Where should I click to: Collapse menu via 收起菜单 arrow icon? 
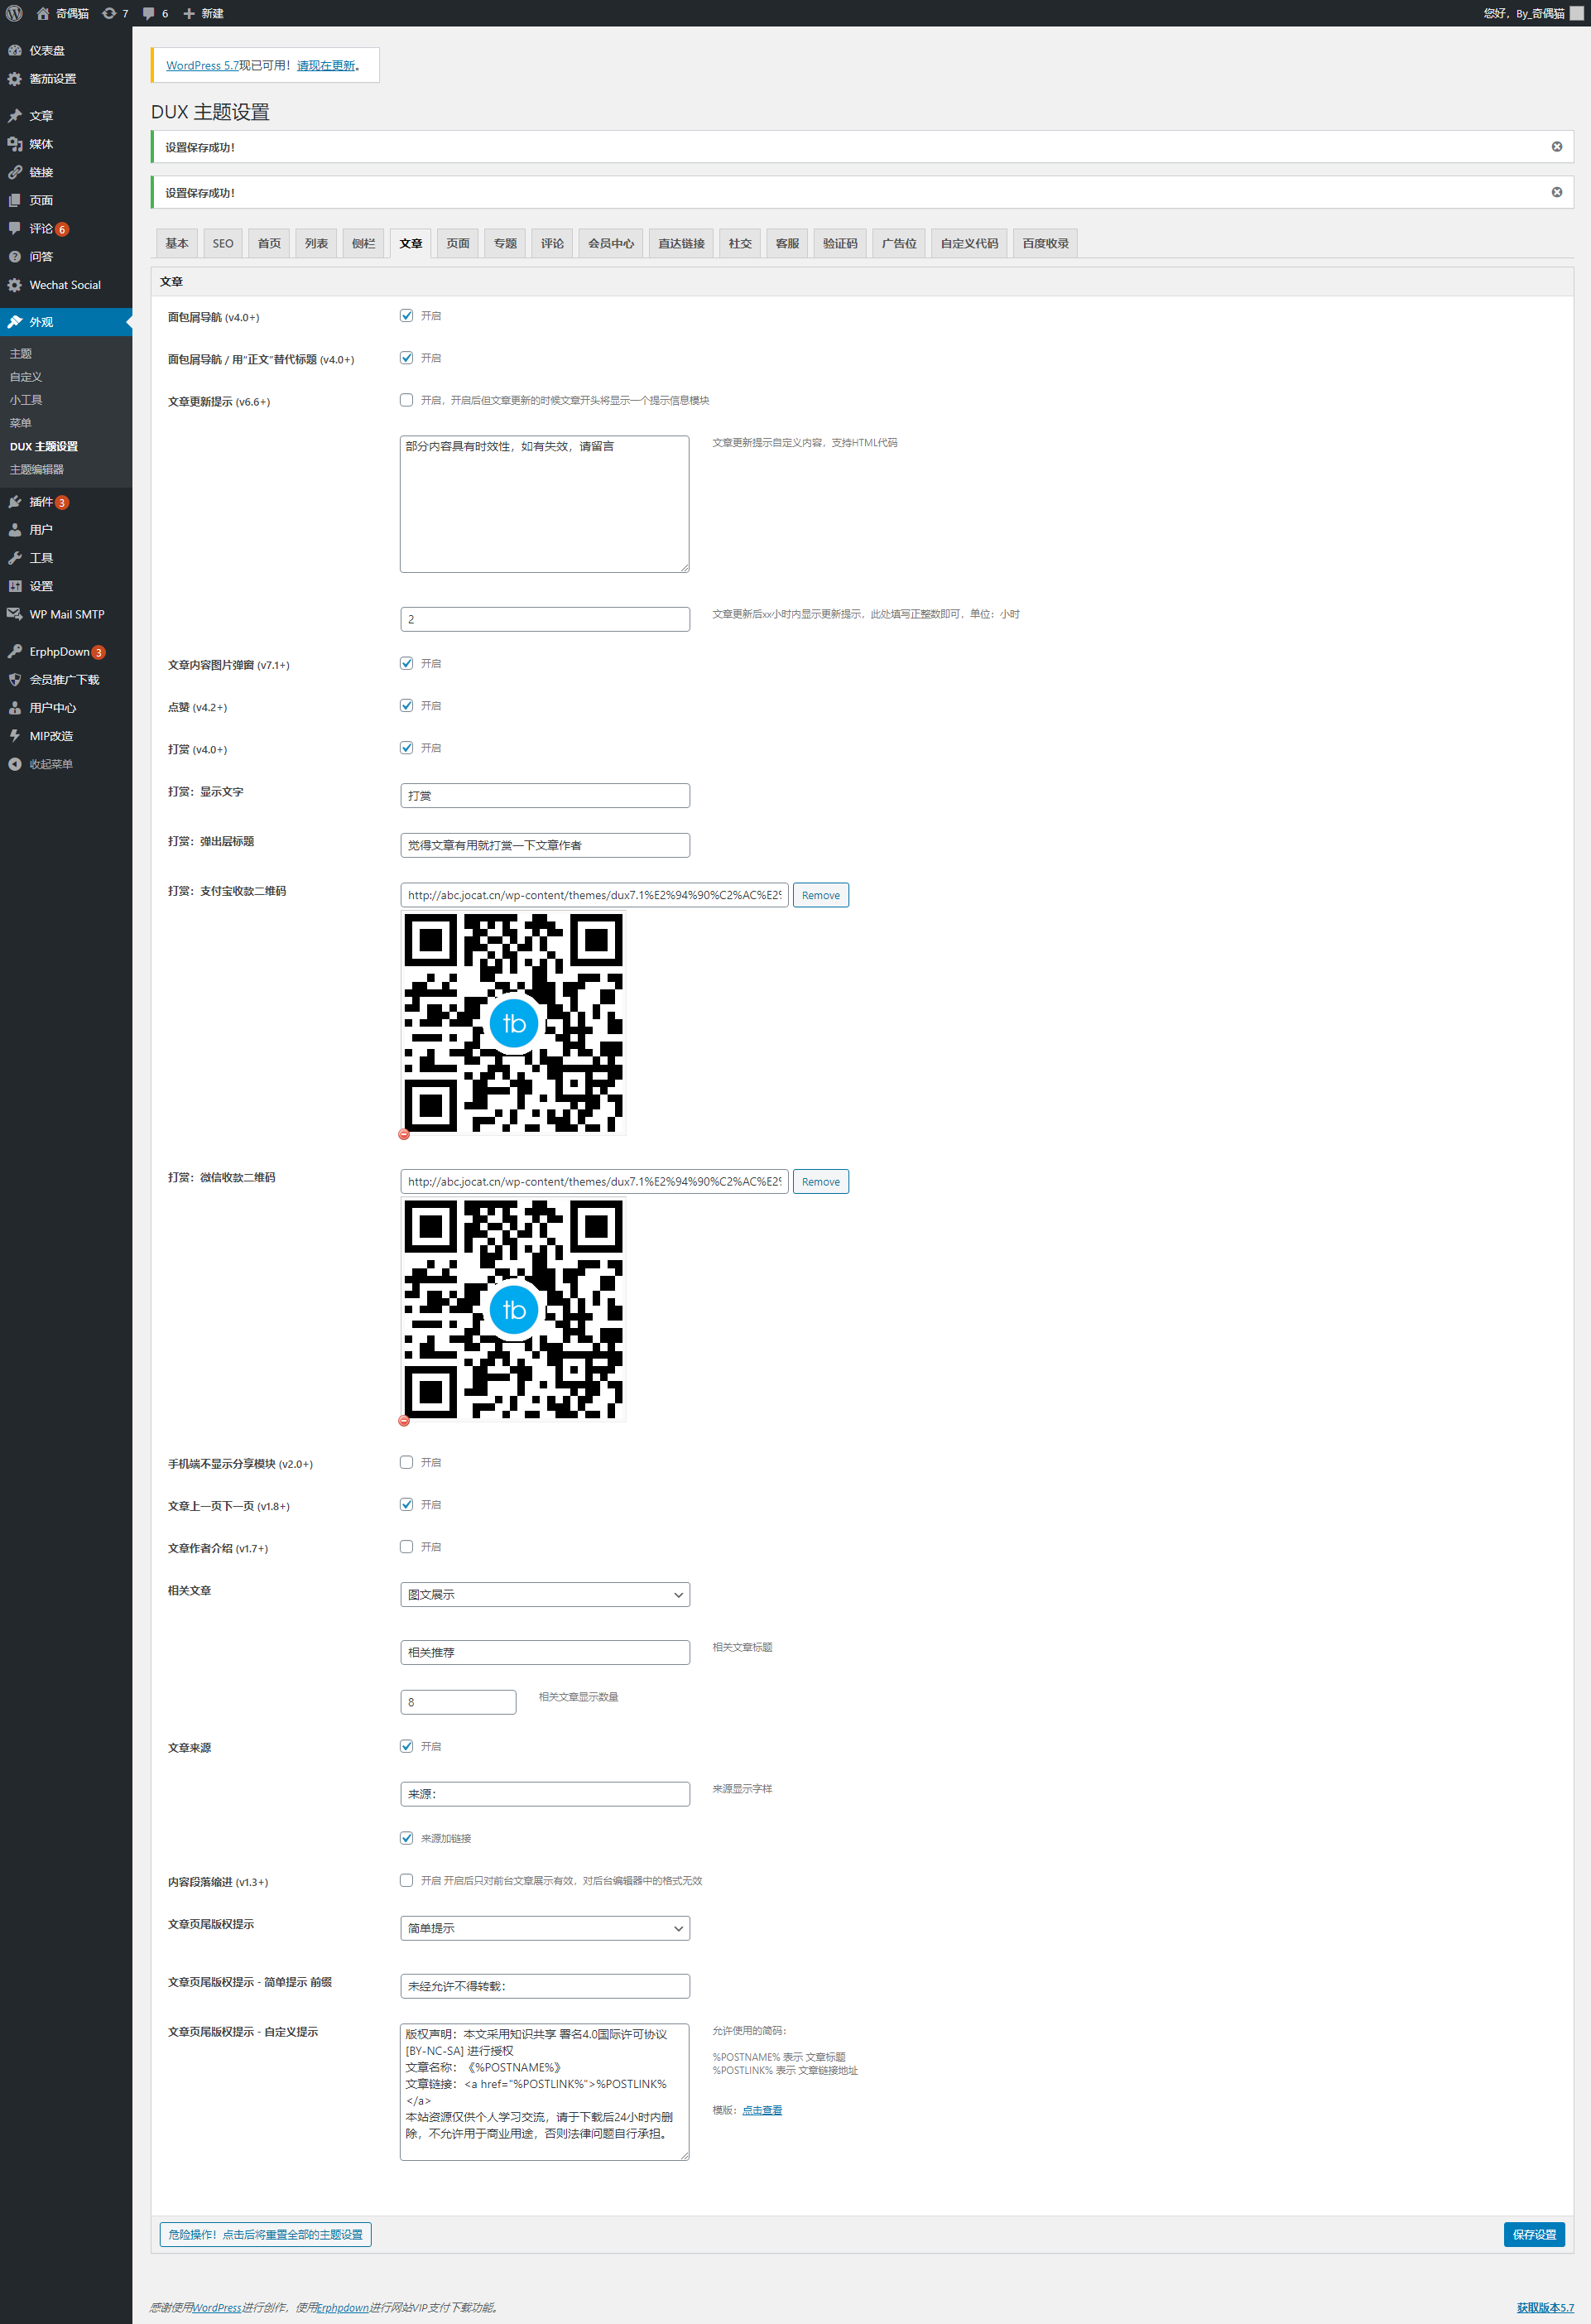pyautogui.click(x=15, y=764)
